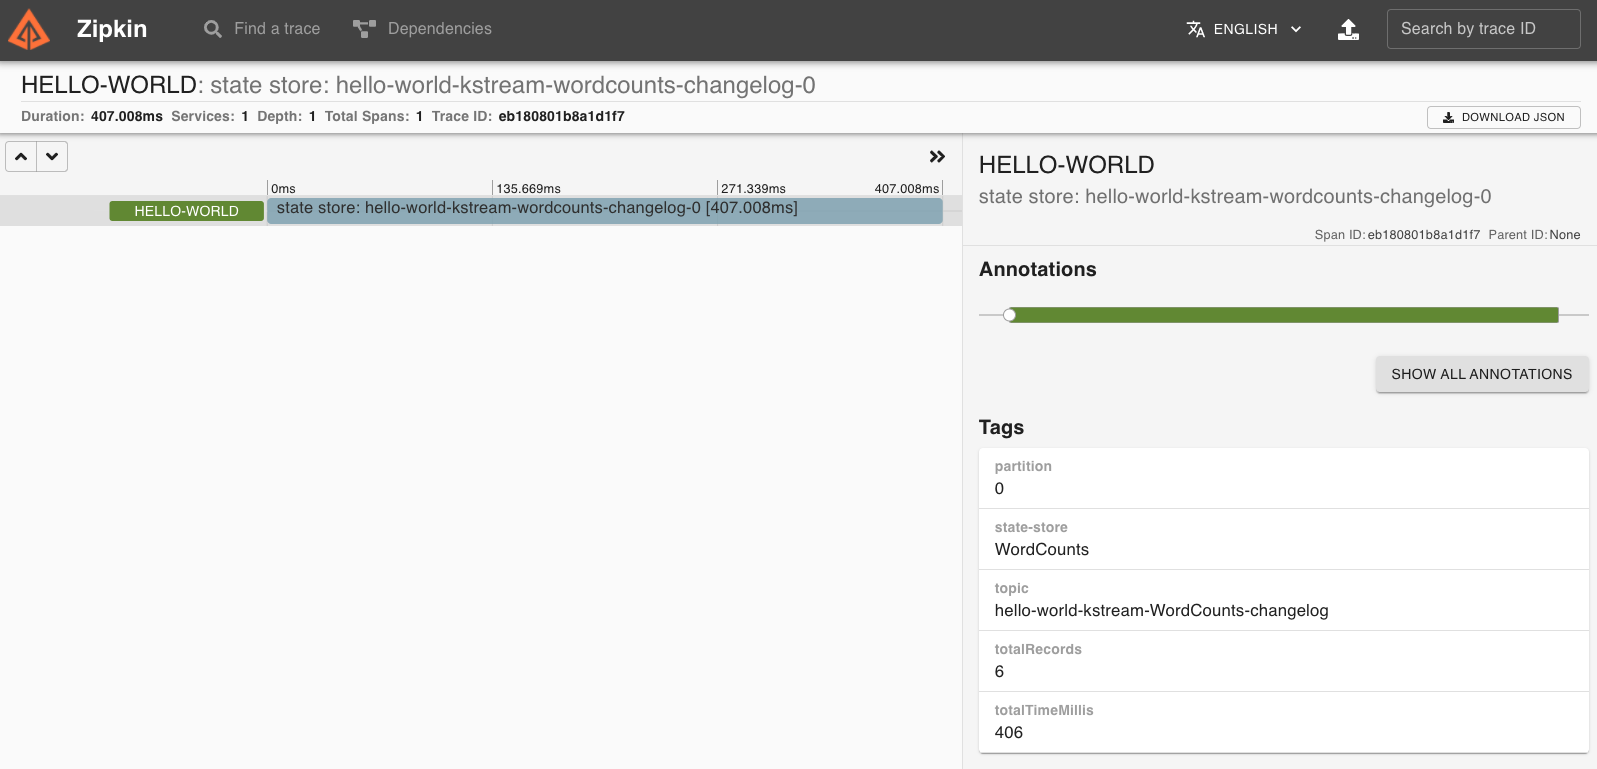Click the HELLO-WORLD heading in detail panel

coord(1066,165)
